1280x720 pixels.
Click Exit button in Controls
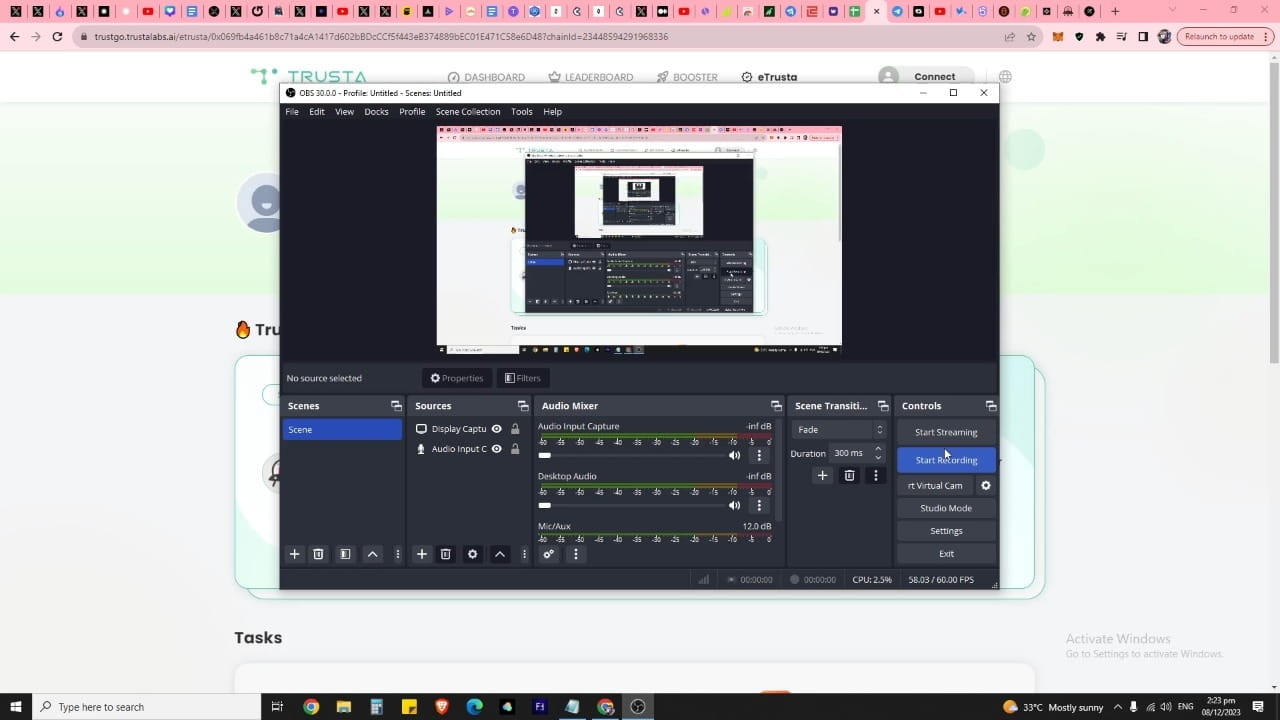tap(946, 553)
